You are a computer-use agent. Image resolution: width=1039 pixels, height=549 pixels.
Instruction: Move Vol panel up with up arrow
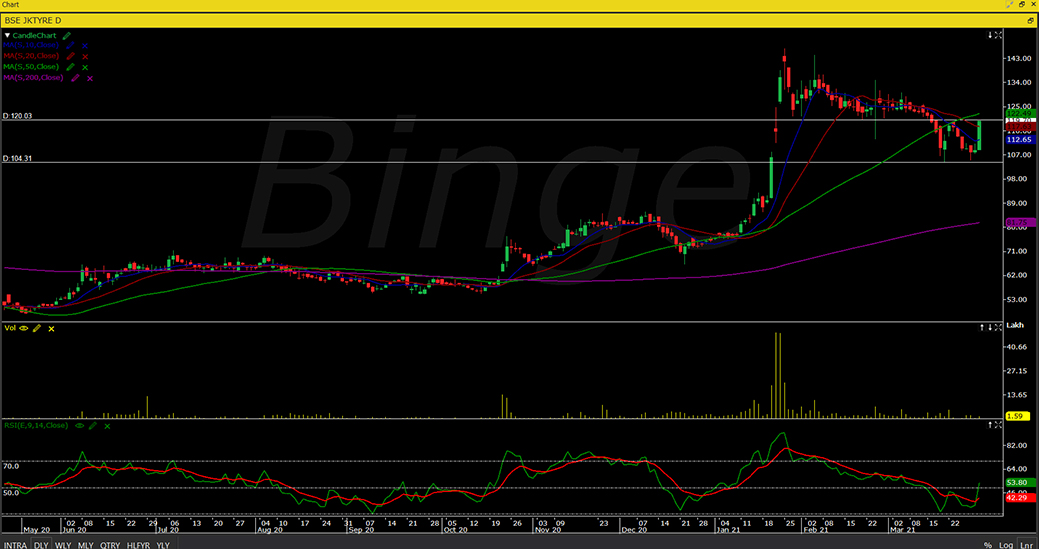point(983,327)
